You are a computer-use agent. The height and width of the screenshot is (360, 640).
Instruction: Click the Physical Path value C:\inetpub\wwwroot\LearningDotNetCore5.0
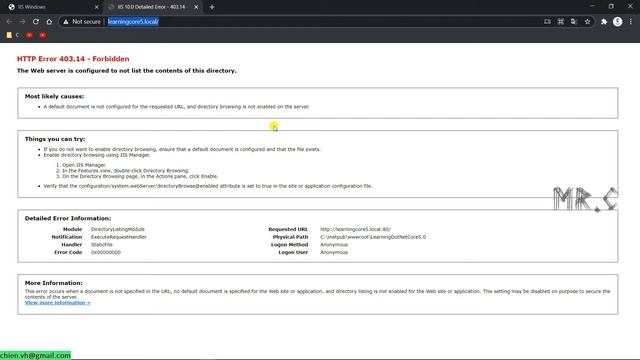click(x=373, y=237)
